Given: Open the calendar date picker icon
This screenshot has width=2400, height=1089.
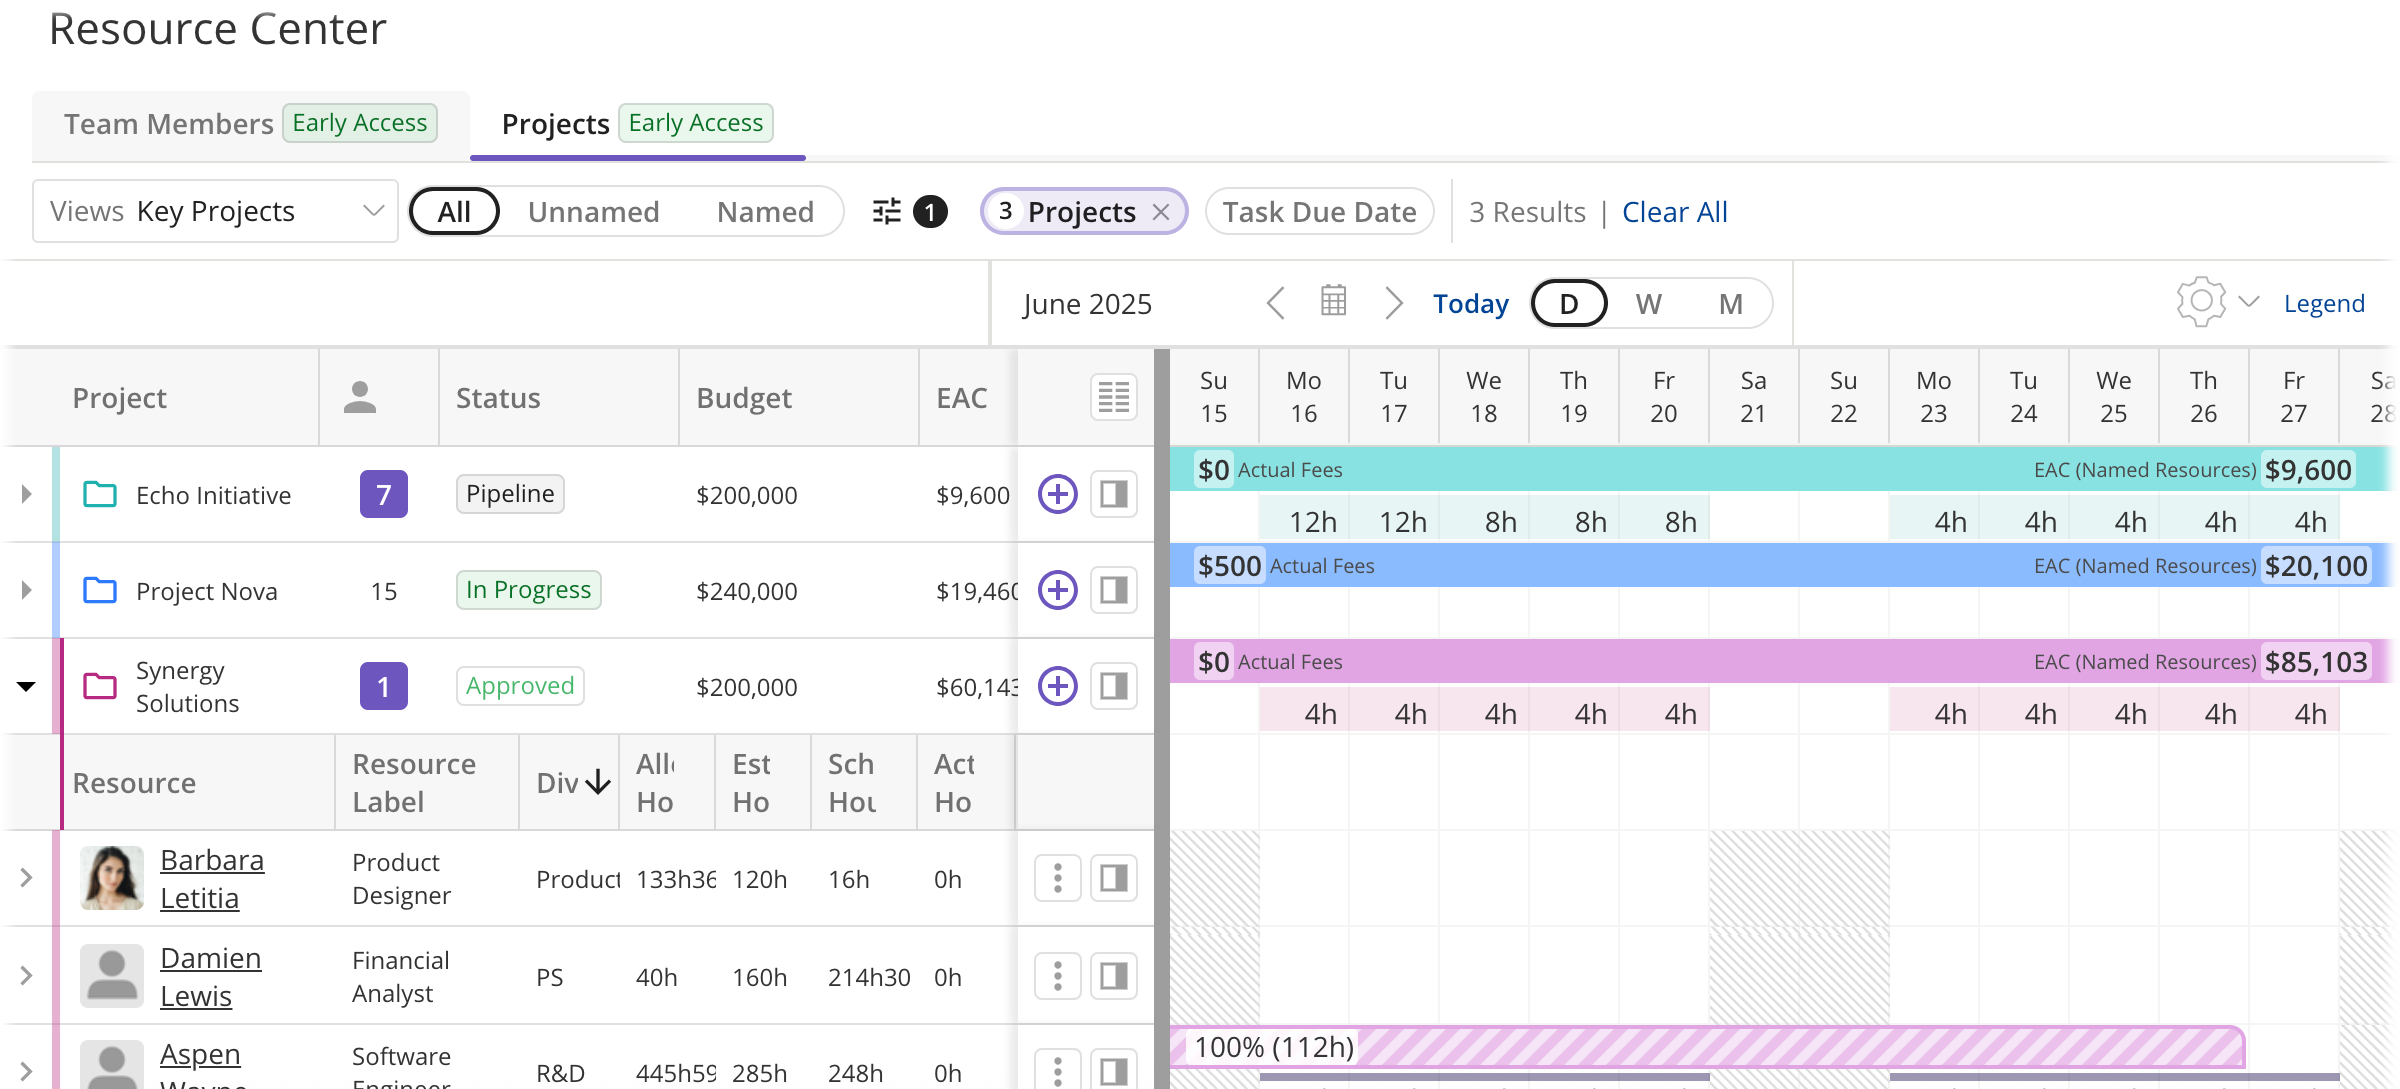Looking at the screenshot, I should pyautogui.click(x=1333, y=302).
